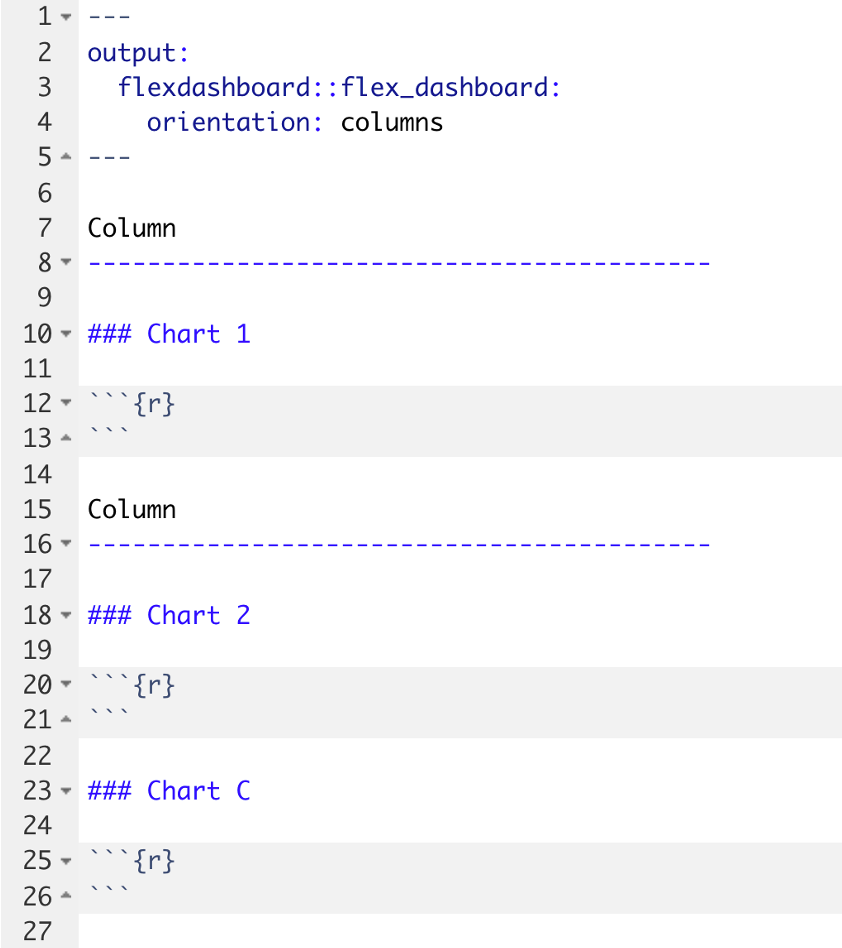Viewport: 842px width, 948px height.
Task: Click the fold end arrow at line 5
Action: pos(66,157)
